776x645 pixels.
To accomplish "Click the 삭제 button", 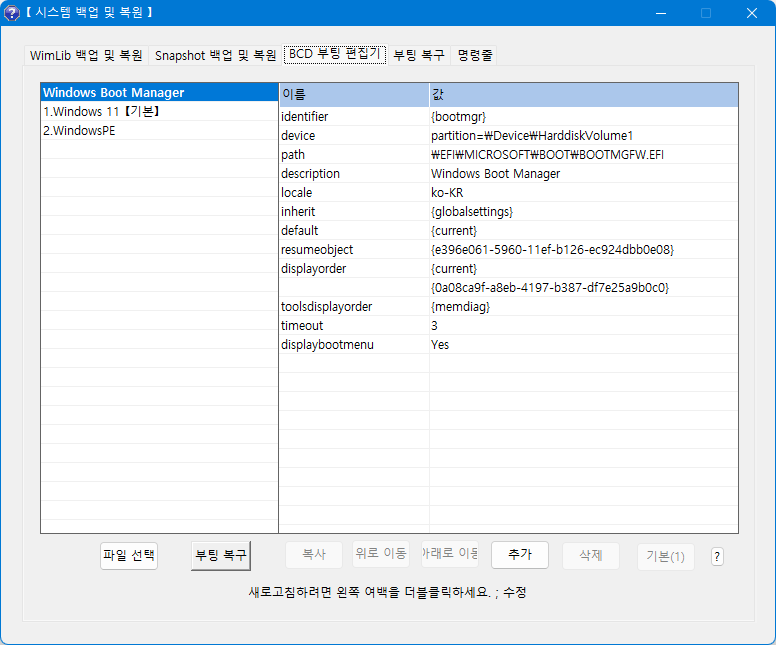I will (x=590, y=555).
